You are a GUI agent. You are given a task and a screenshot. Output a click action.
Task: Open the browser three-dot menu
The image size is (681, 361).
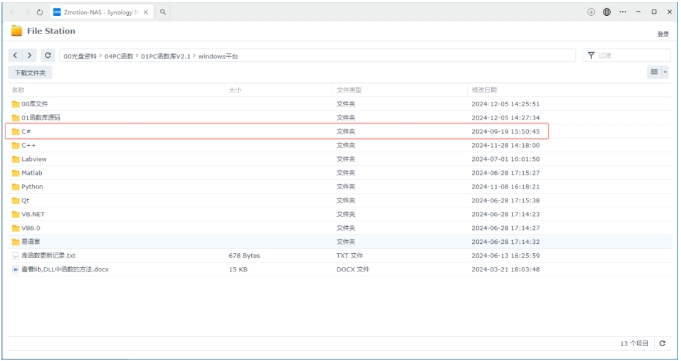click(623, 12)
